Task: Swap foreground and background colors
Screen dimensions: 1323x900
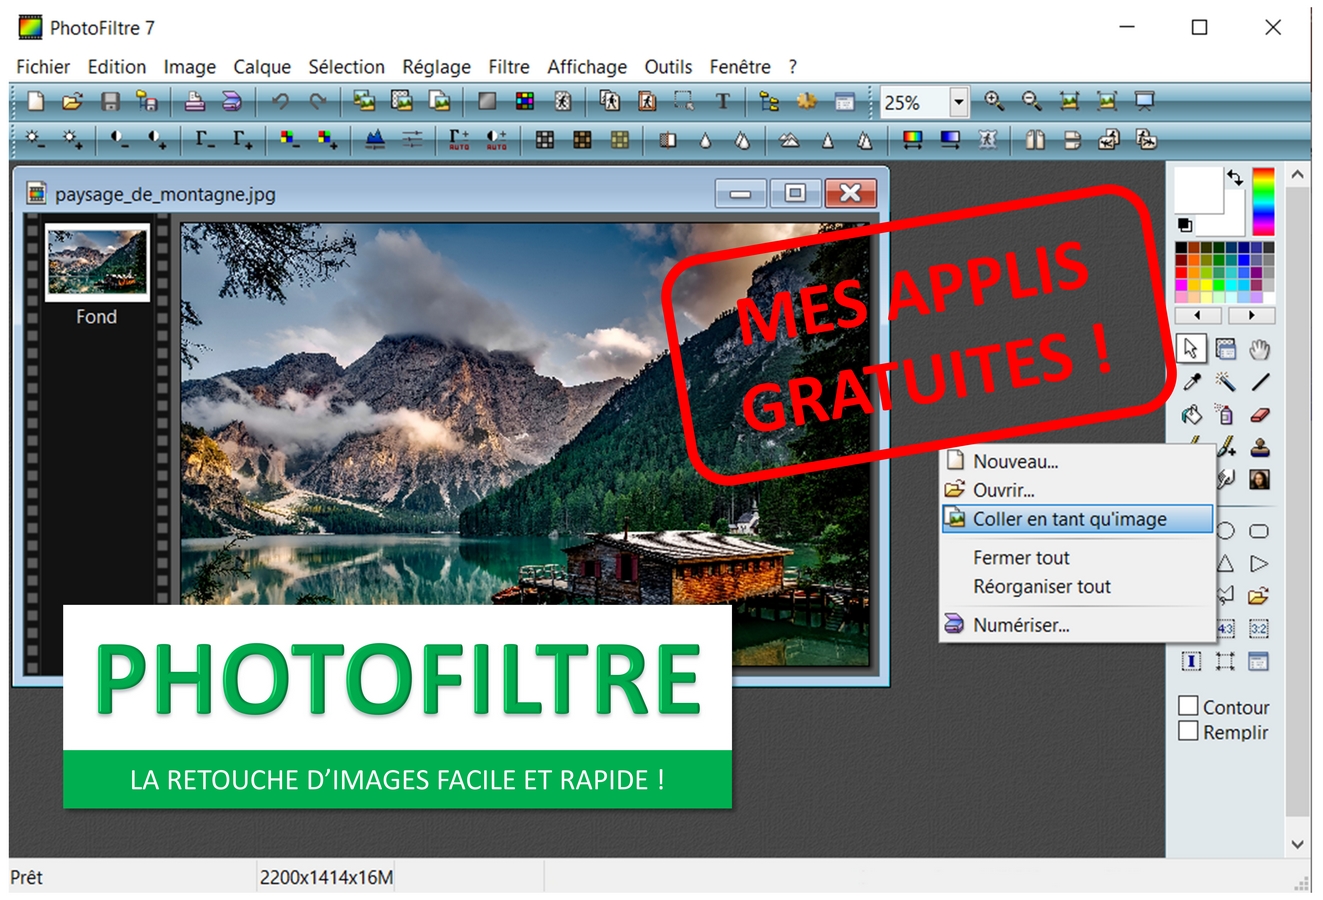Action: pyautogui.click(x=1235, y=178)
